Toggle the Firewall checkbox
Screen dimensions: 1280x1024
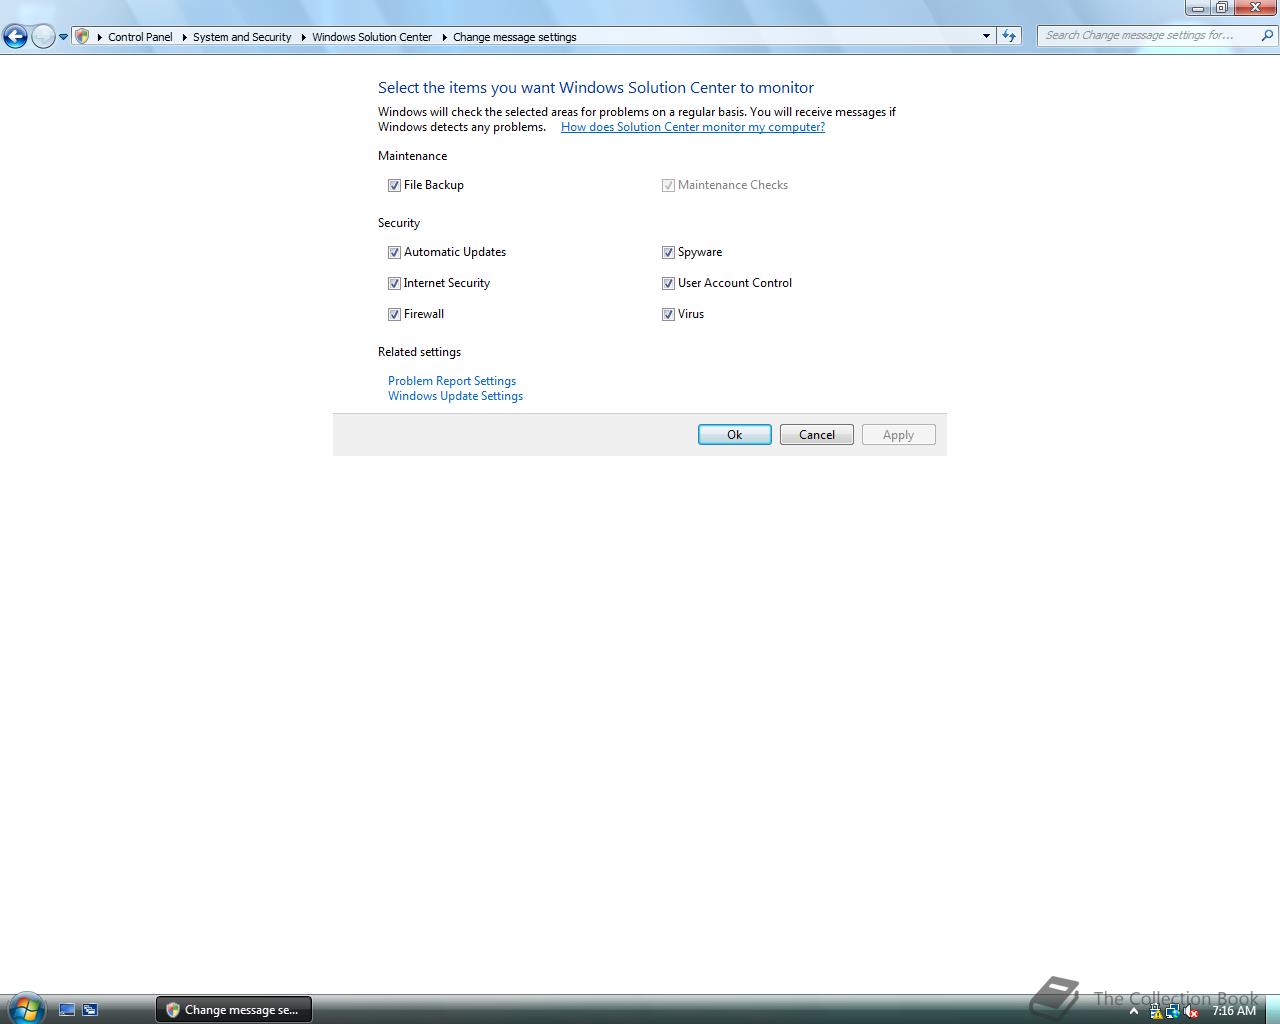click(394, 314)
